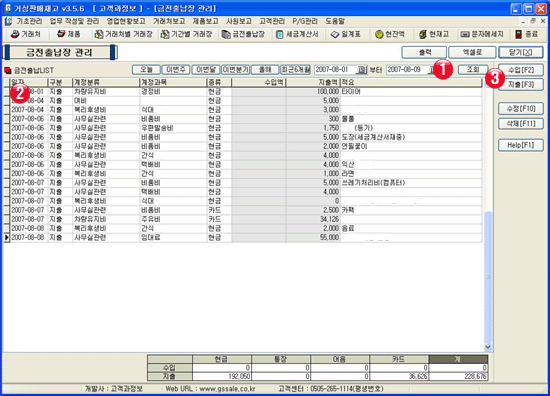Select the 임대료 55,000 row
550x396 pixels.
pos(243,237)
